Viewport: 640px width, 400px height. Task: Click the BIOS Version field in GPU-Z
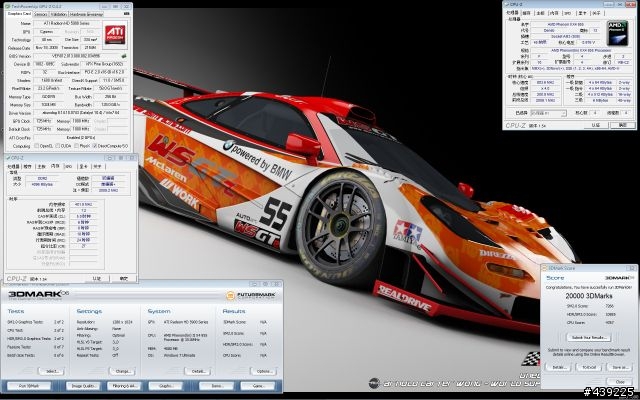coord(76,56)
